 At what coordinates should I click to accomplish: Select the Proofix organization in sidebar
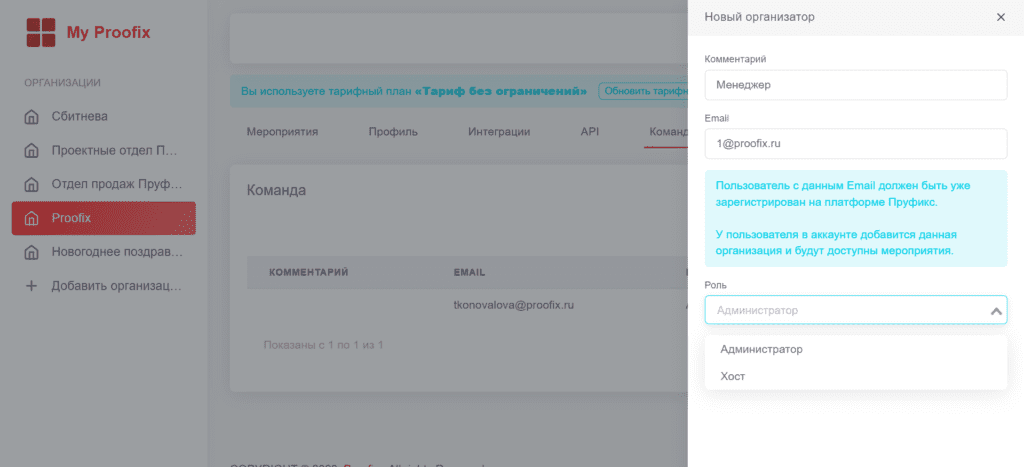point(104,218)
